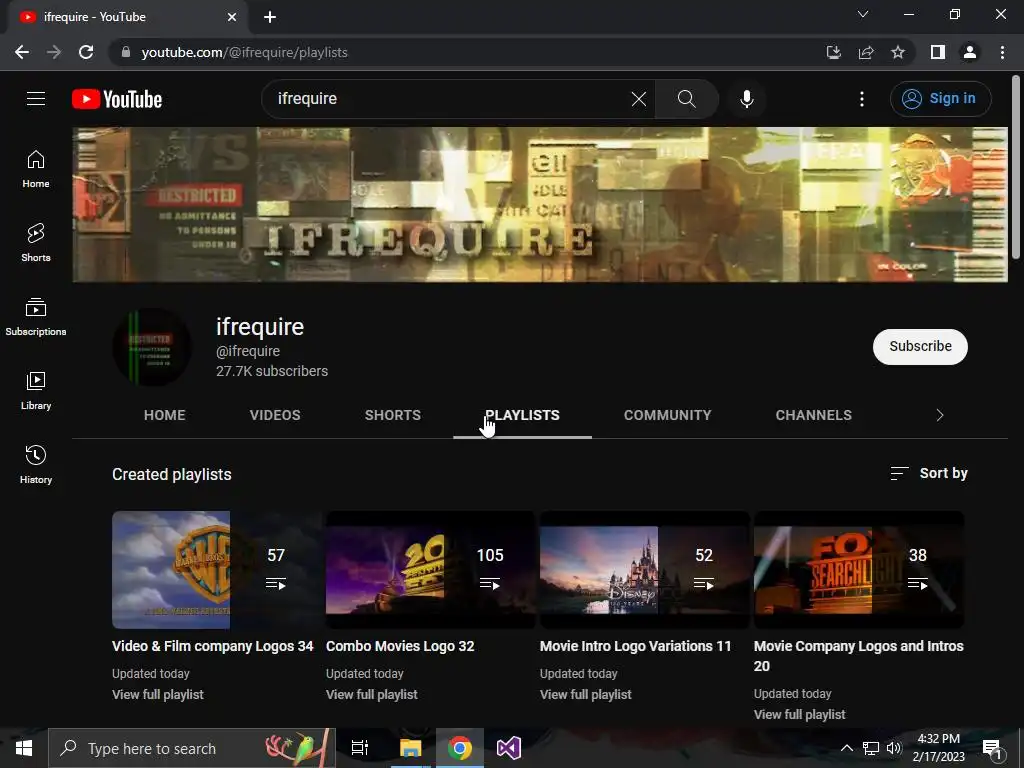Open Disney castle playlist thumbnail
Screen dimensions: 1024x768
(x=645, y=569)
